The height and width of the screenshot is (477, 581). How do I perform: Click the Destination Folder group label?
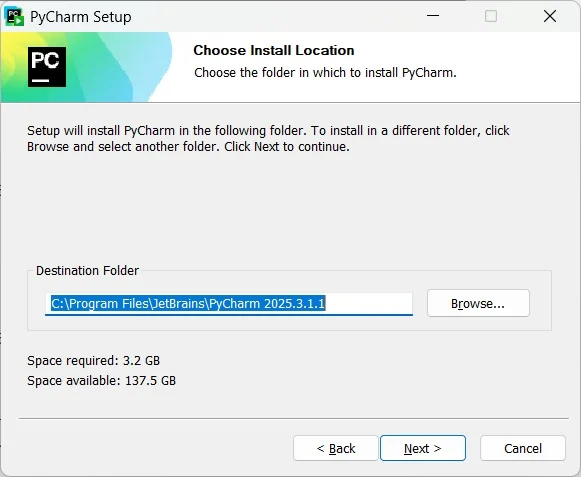pyautogui.click(x=87, y=271)
